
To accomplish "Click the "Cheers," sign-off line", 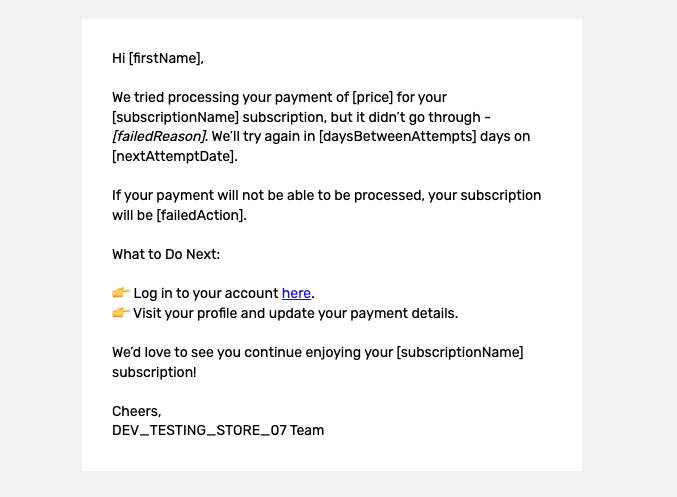I will pos(136,411).
